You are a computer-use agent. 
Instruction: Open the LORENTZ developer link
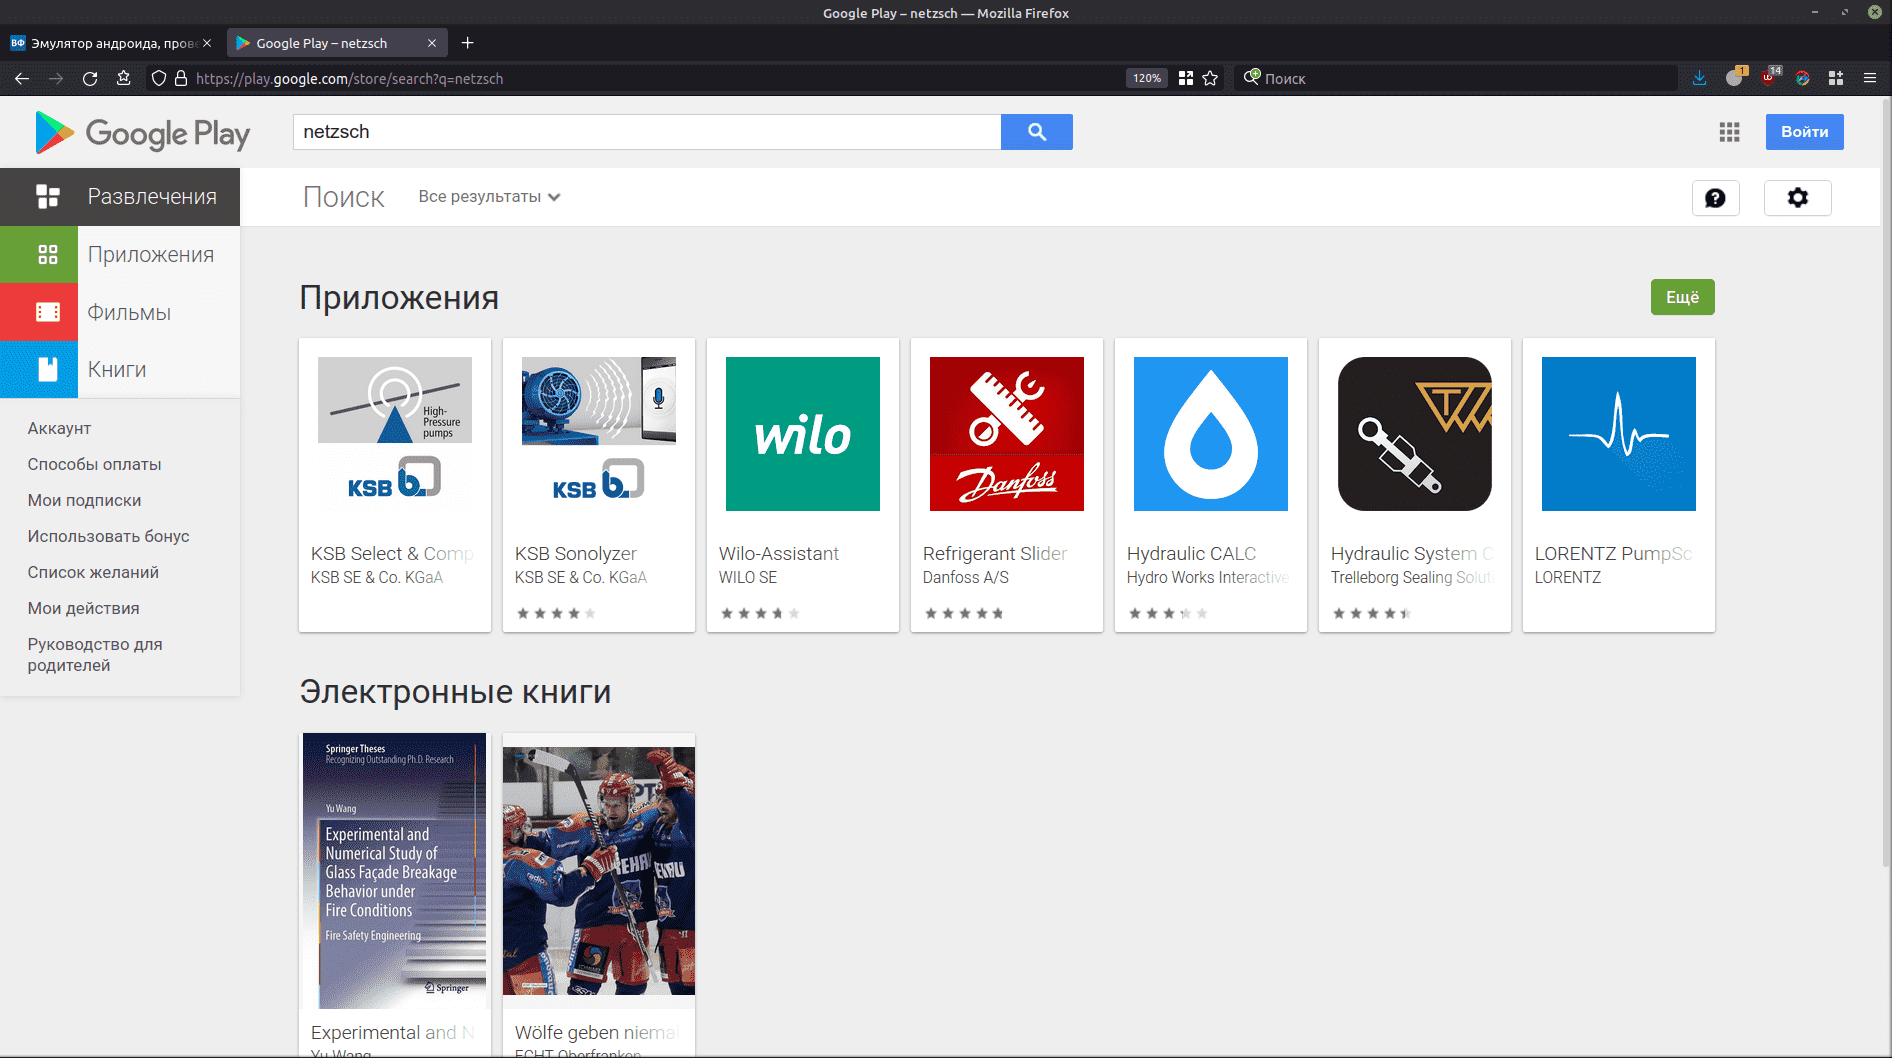(x=1568, y=577)
